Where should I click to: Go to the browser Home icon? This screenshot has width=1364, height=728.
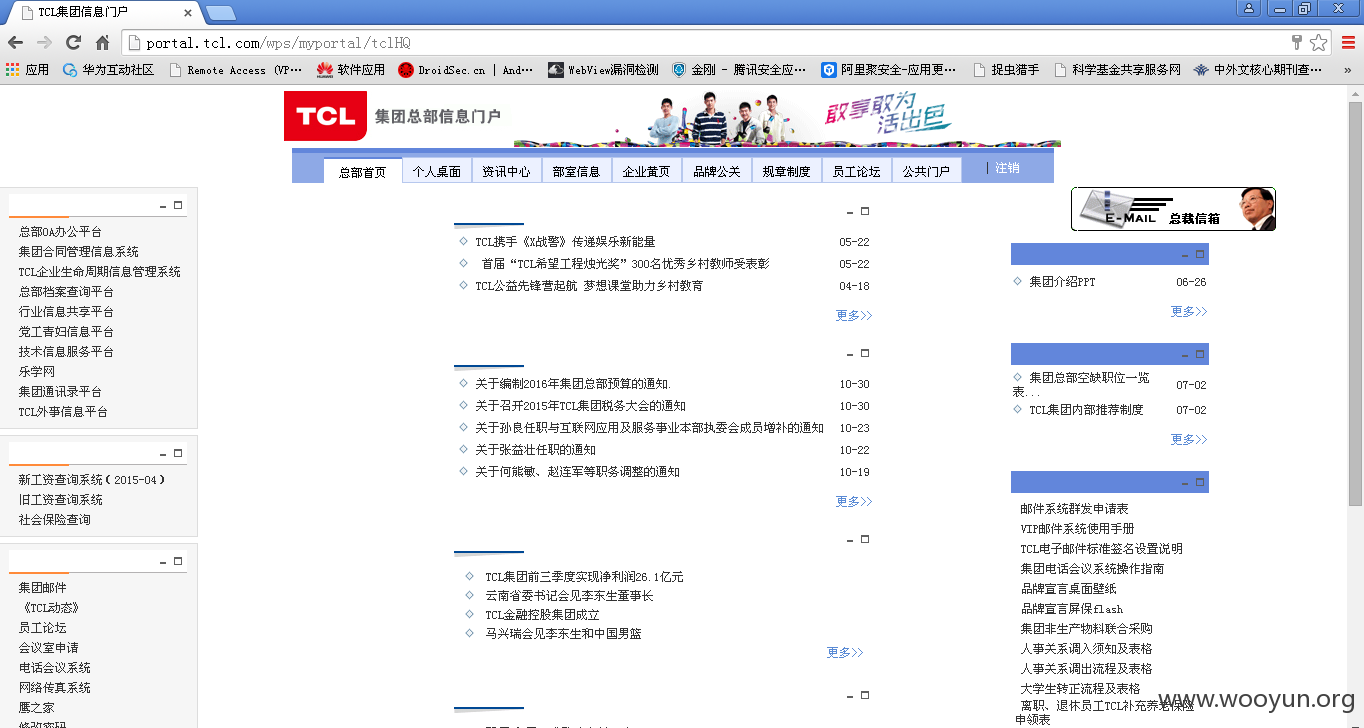click(x=102, y=42)
